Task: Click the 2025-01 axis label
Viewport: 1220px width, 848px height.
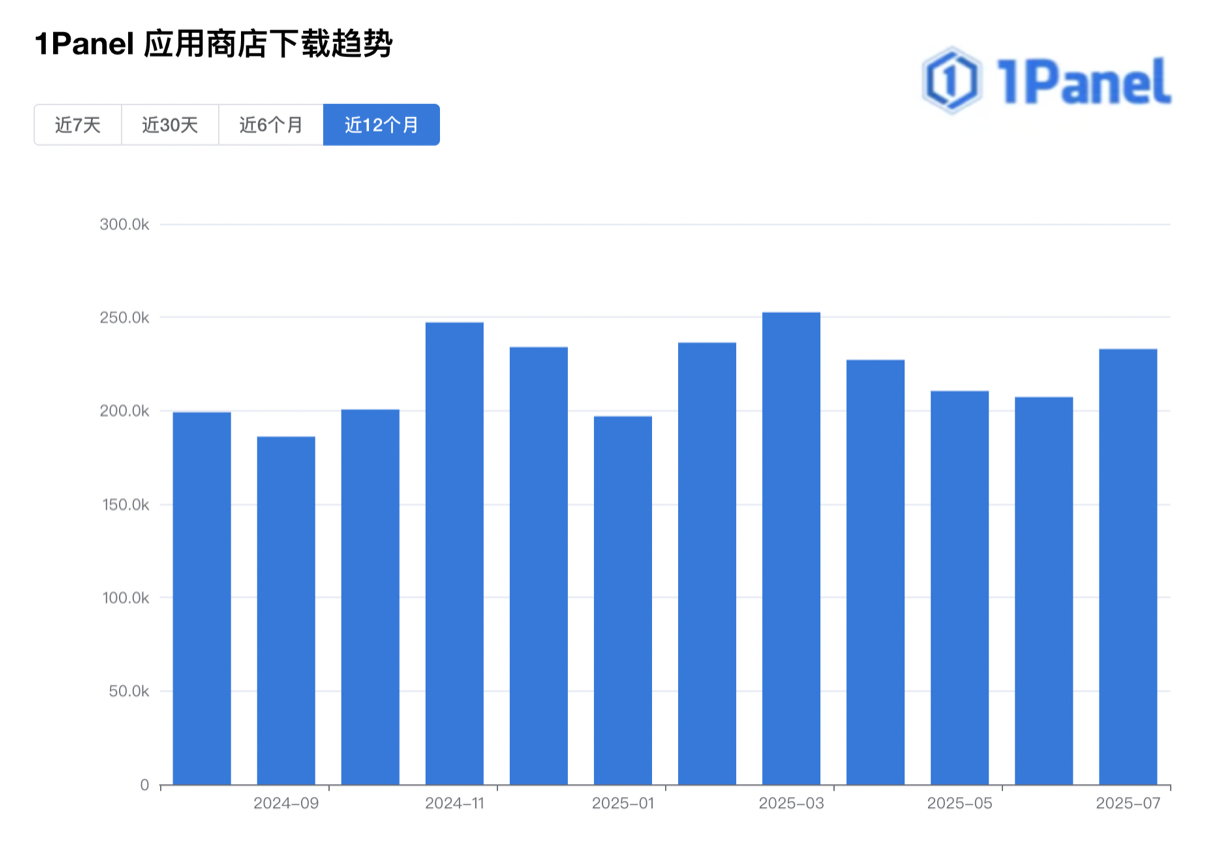Action: tap(623, 804)
